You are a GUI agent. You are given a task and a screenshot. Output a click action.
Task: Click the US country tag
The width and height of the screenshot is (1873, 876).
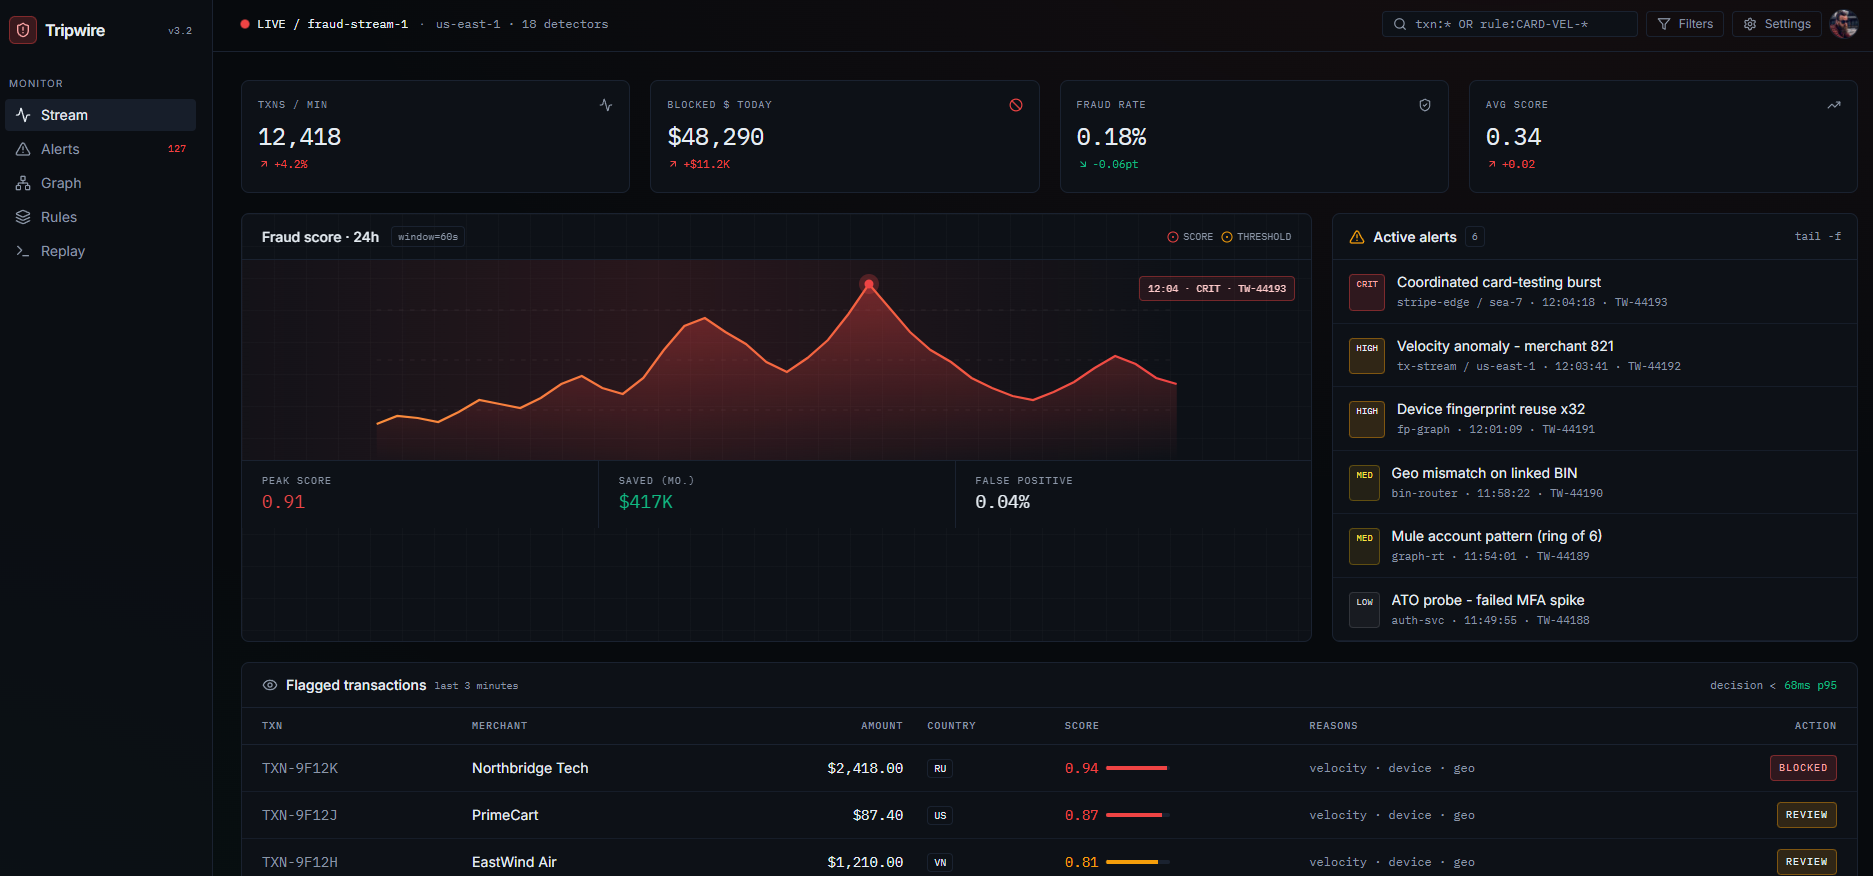(x=940, y=815)
